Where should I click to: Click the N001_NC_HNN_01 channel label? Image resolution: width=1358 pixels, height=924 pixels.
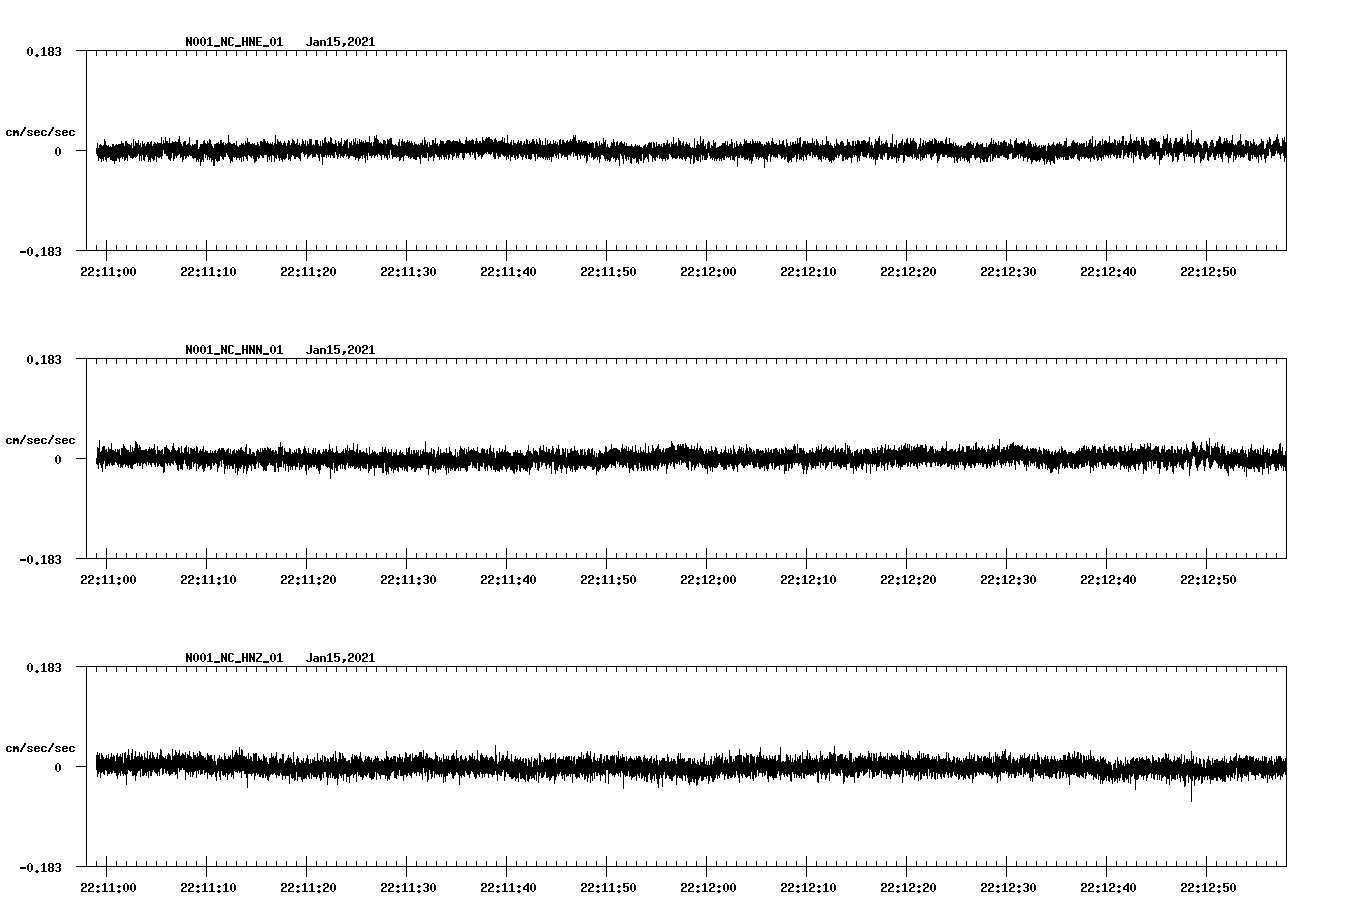tap(232, 349)
